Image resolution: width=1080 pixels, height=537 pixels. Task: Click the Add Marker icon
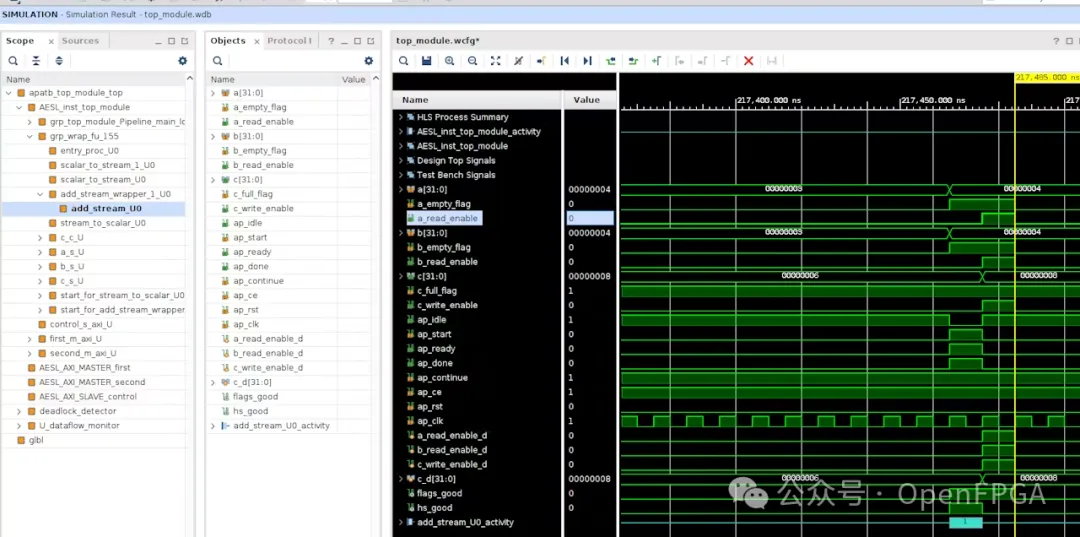click(657, 61)
